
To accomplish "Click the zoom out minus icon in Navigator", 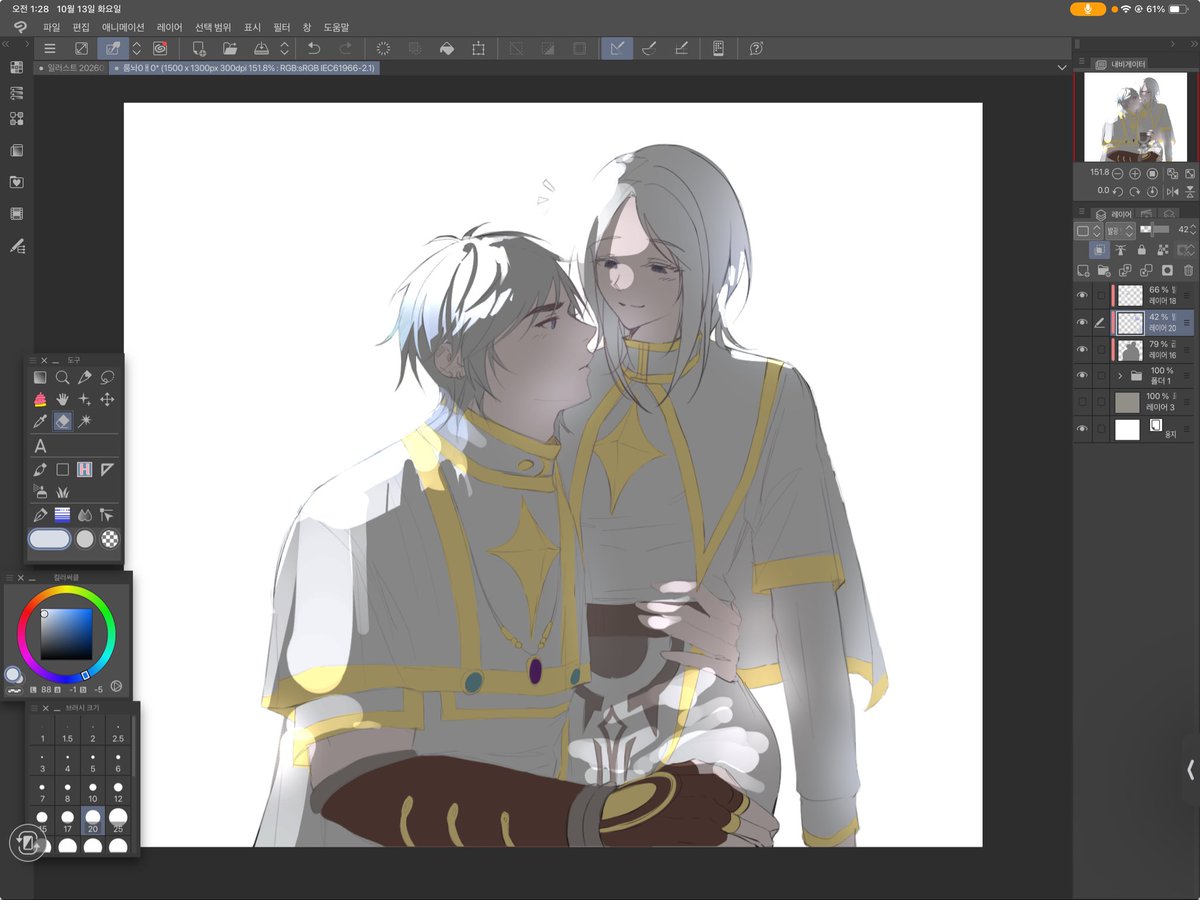I will pyautogui.click(x=1118, y=173).
